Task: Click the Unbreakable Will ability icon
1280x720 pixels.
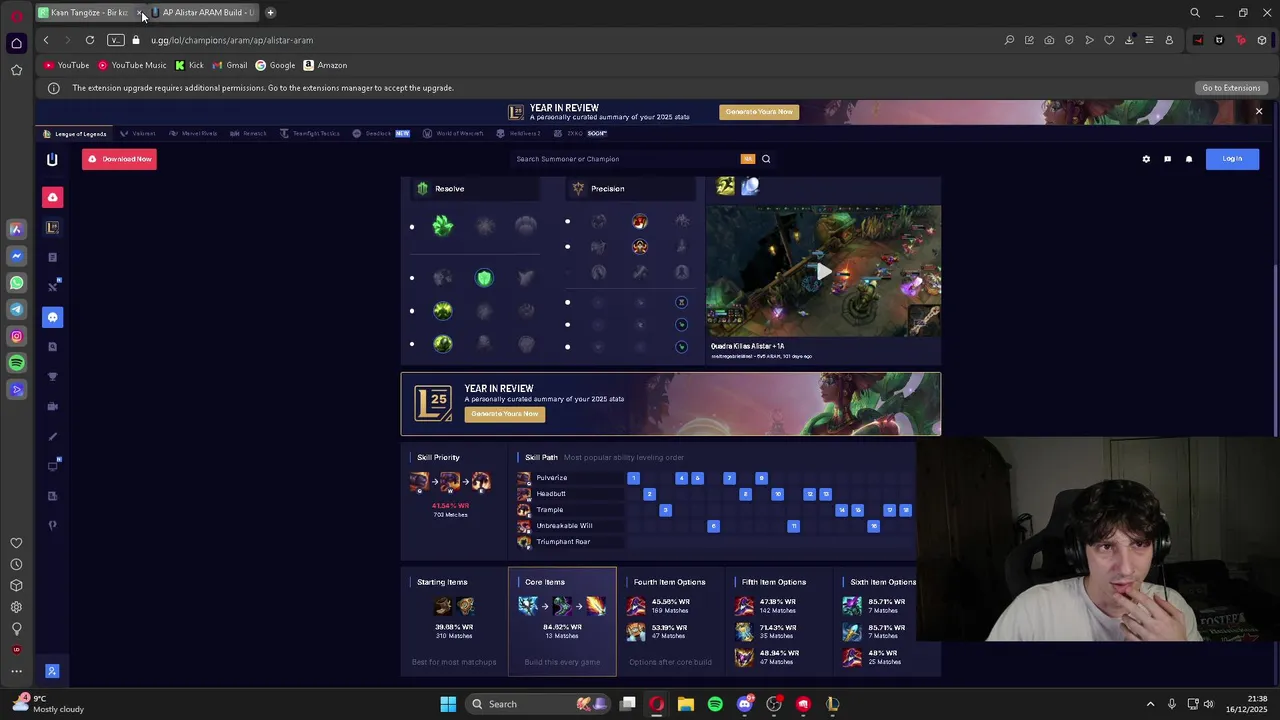Action: [x=524, y=526]
